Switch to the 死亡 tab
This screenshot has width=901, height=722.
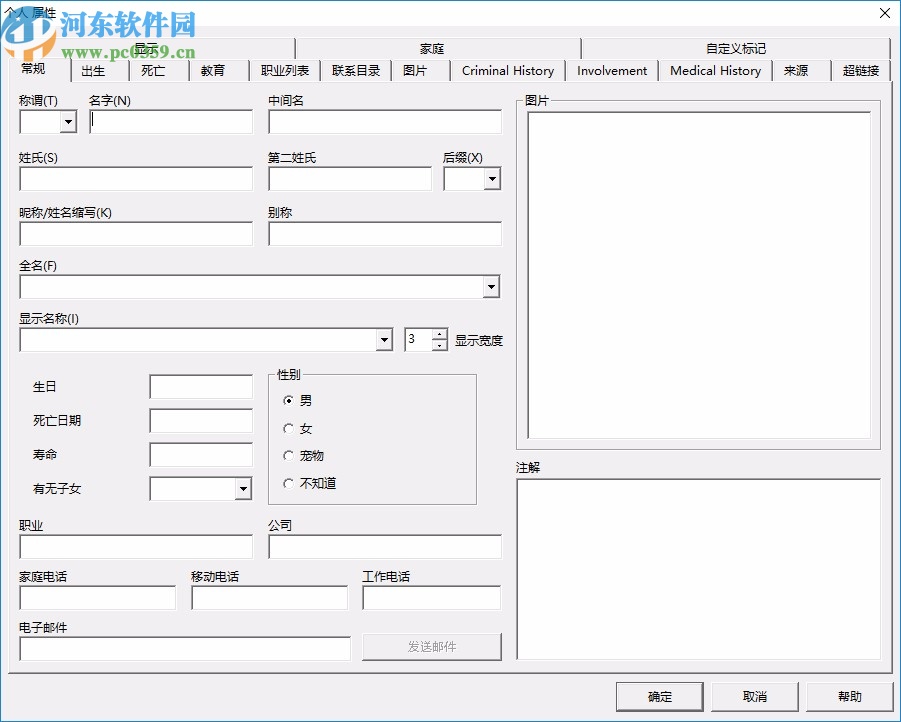coord(155,71)
